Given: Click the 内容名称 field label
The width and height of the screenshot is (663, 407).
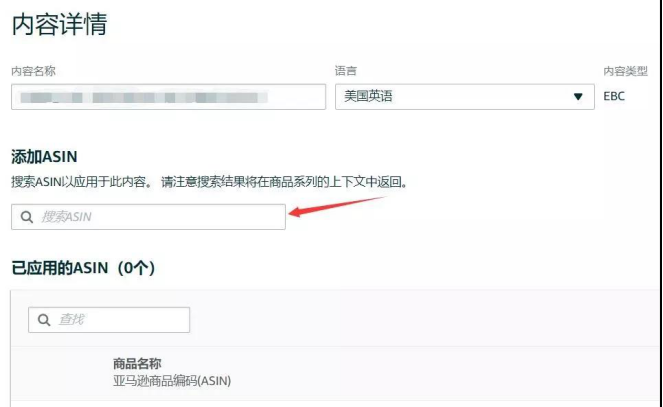Looking at the screenshot, I should point(33,71).
